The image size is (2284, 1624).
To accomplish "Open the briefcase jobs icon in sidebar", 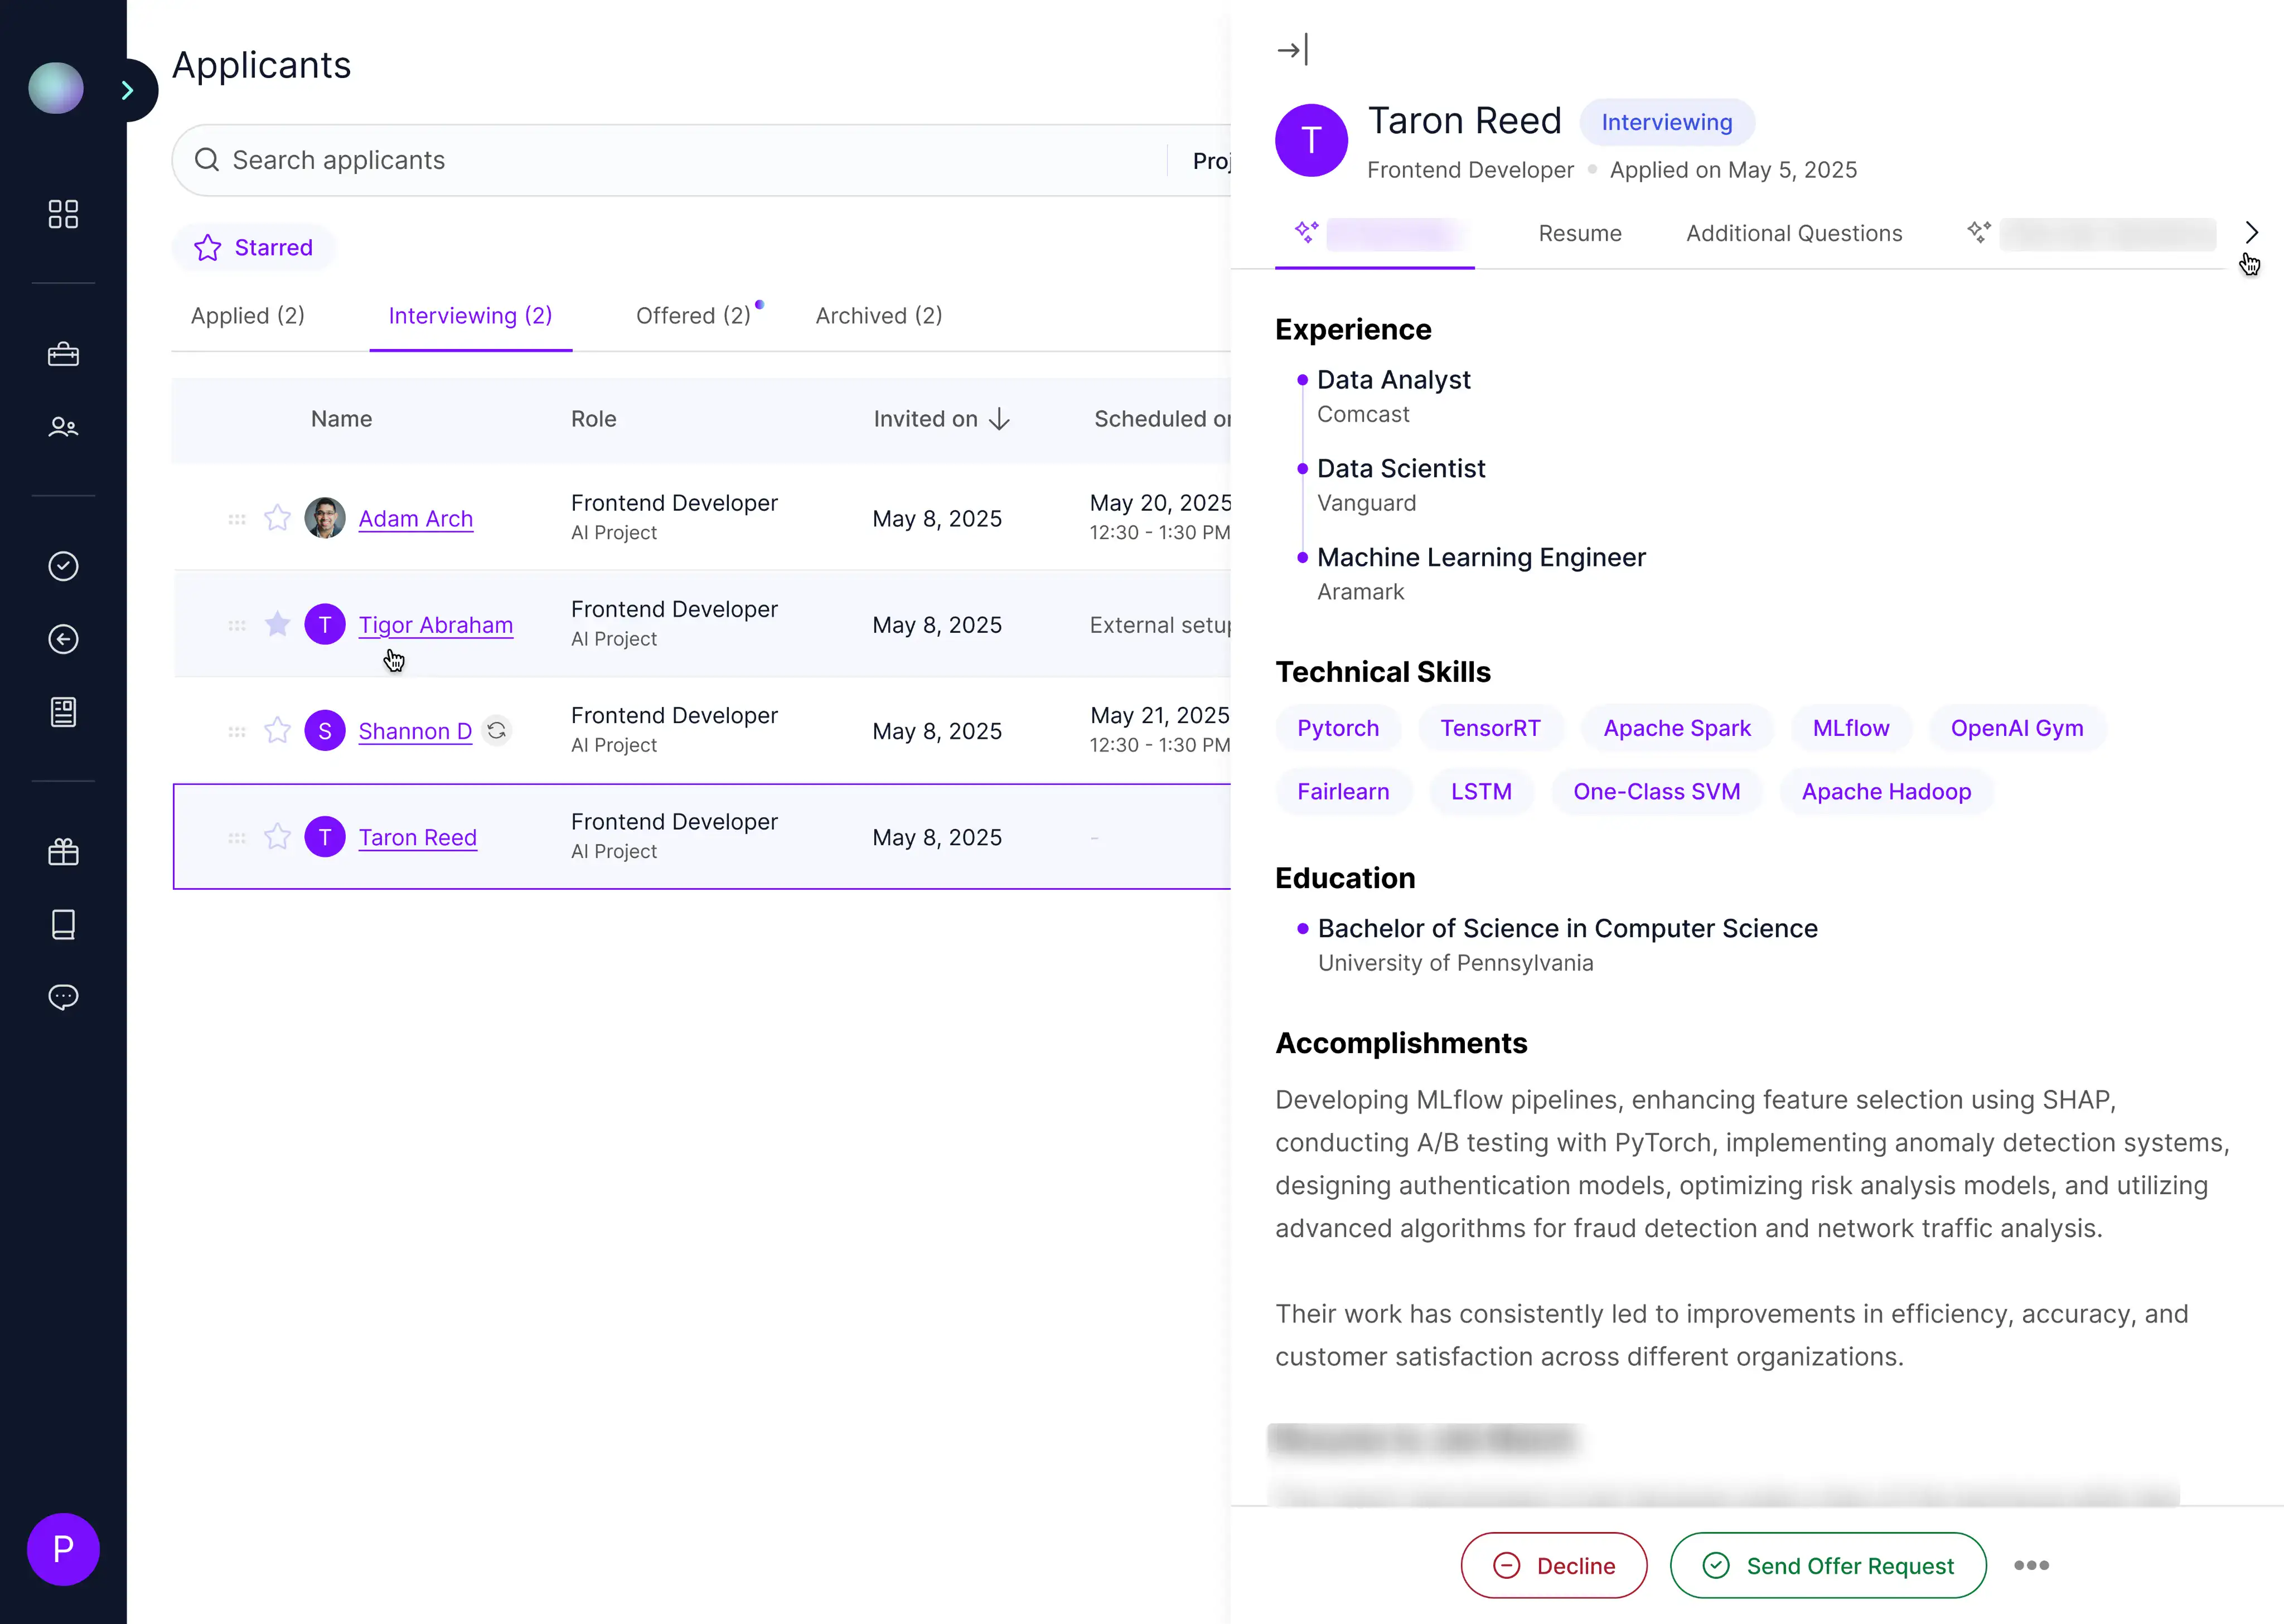I will pyautogui.click(x=63, y=355).
